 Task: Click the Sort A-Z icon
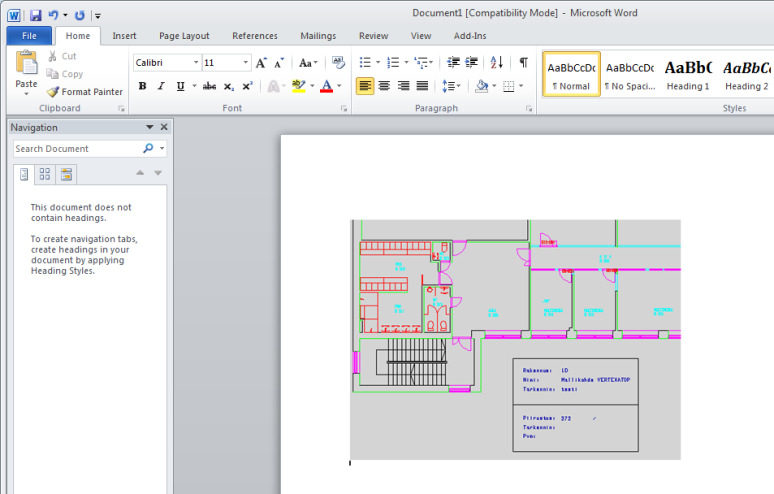[x=497, y=62]
